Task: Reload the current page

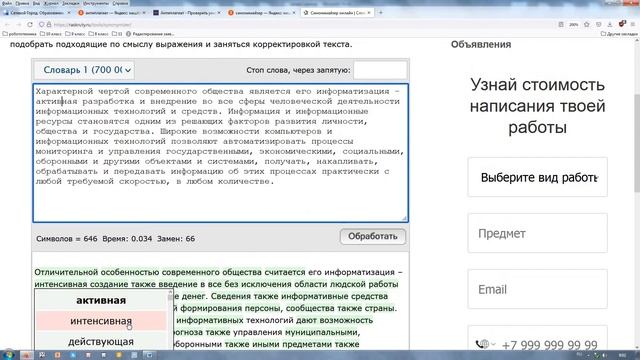Action: click(x=30, y=24)
